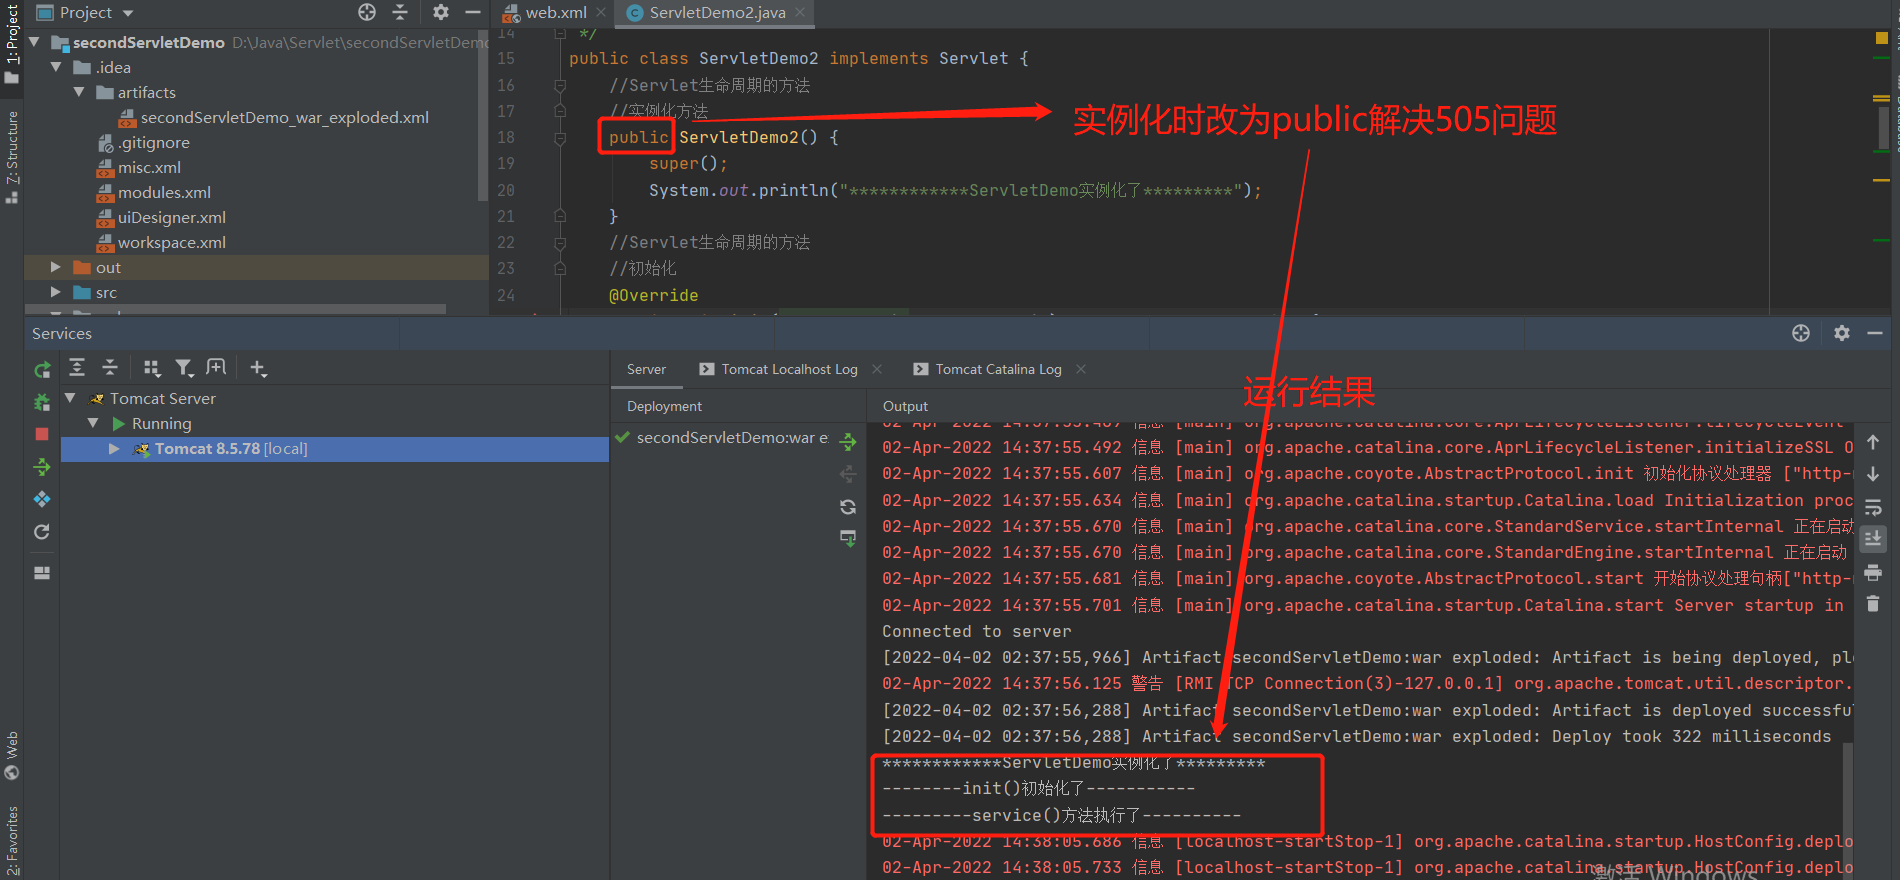Select Tomcat Server tree row
The height and width of the screenshot is (880, 1900).
[x=334, y=398]
